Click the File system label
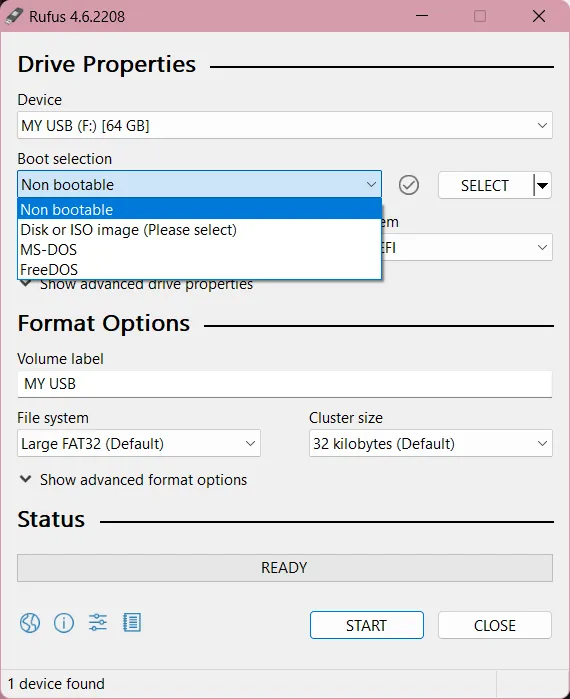The height and width of the screenshot is (699, 570). point(53,418)
